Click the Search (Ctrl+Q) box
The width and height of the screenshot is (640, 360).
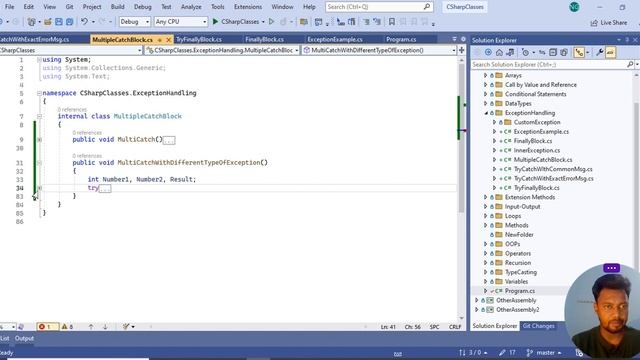tap(379, 7)
